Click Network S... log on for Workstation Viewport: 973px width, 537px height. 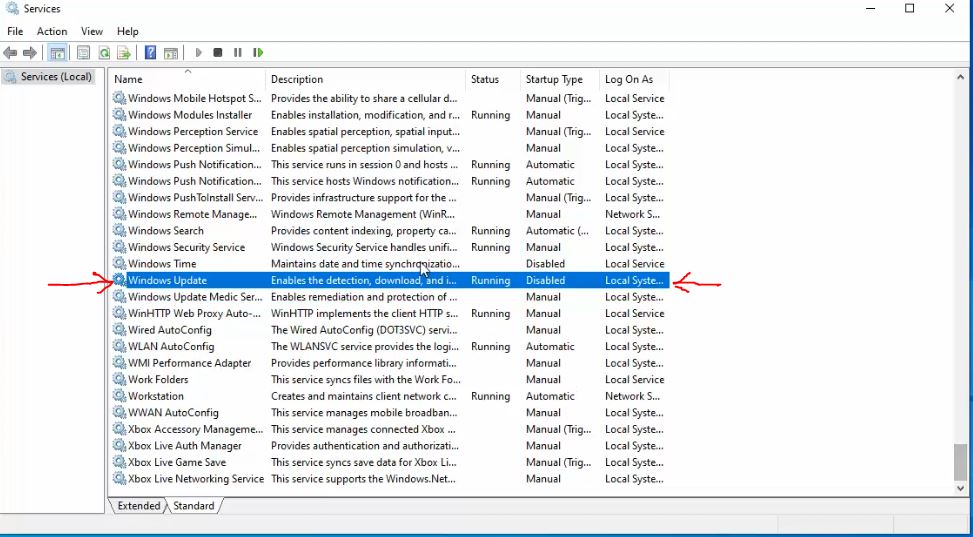pyautogui.click(x=632, y=396)
